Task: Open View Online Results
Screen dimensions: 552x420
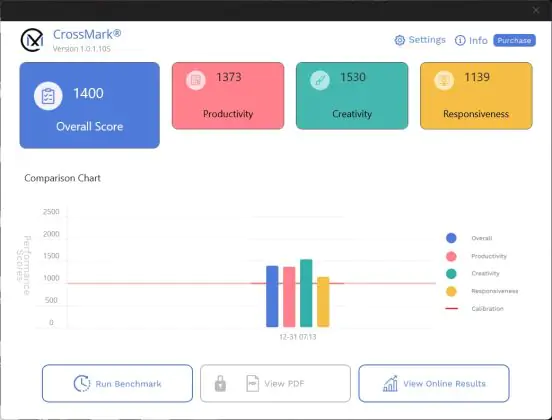Action: point(434,383)
